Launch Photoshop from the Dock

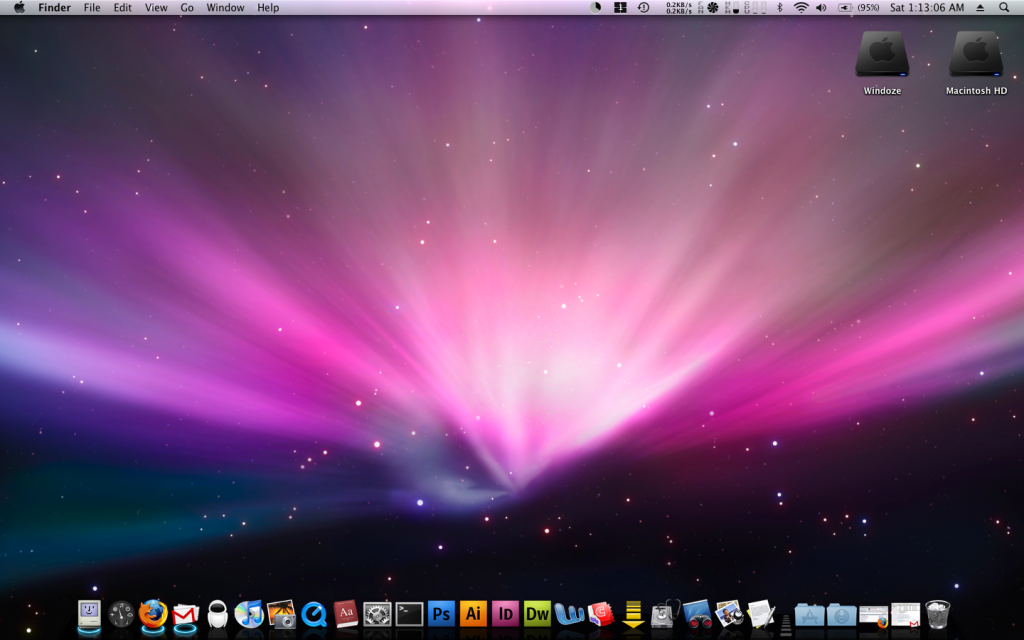pos(441,615)
